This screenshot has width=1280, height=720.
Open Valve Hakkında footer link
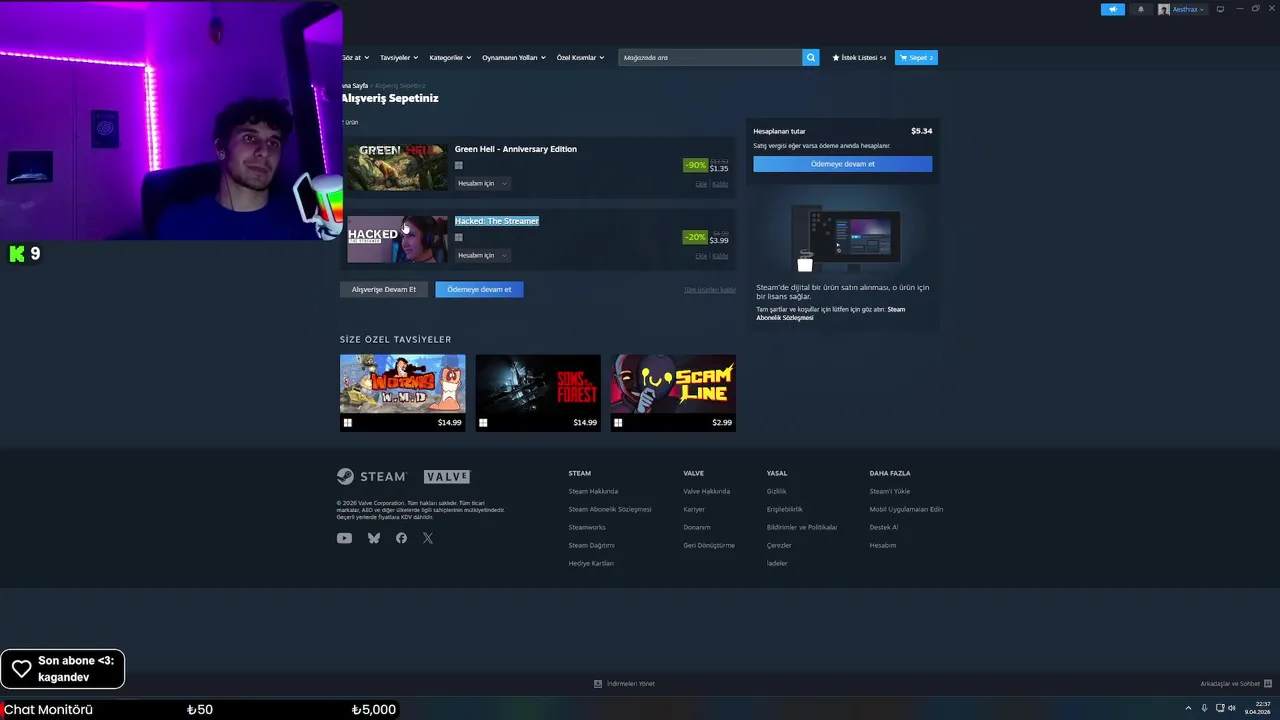coord(706,491)
